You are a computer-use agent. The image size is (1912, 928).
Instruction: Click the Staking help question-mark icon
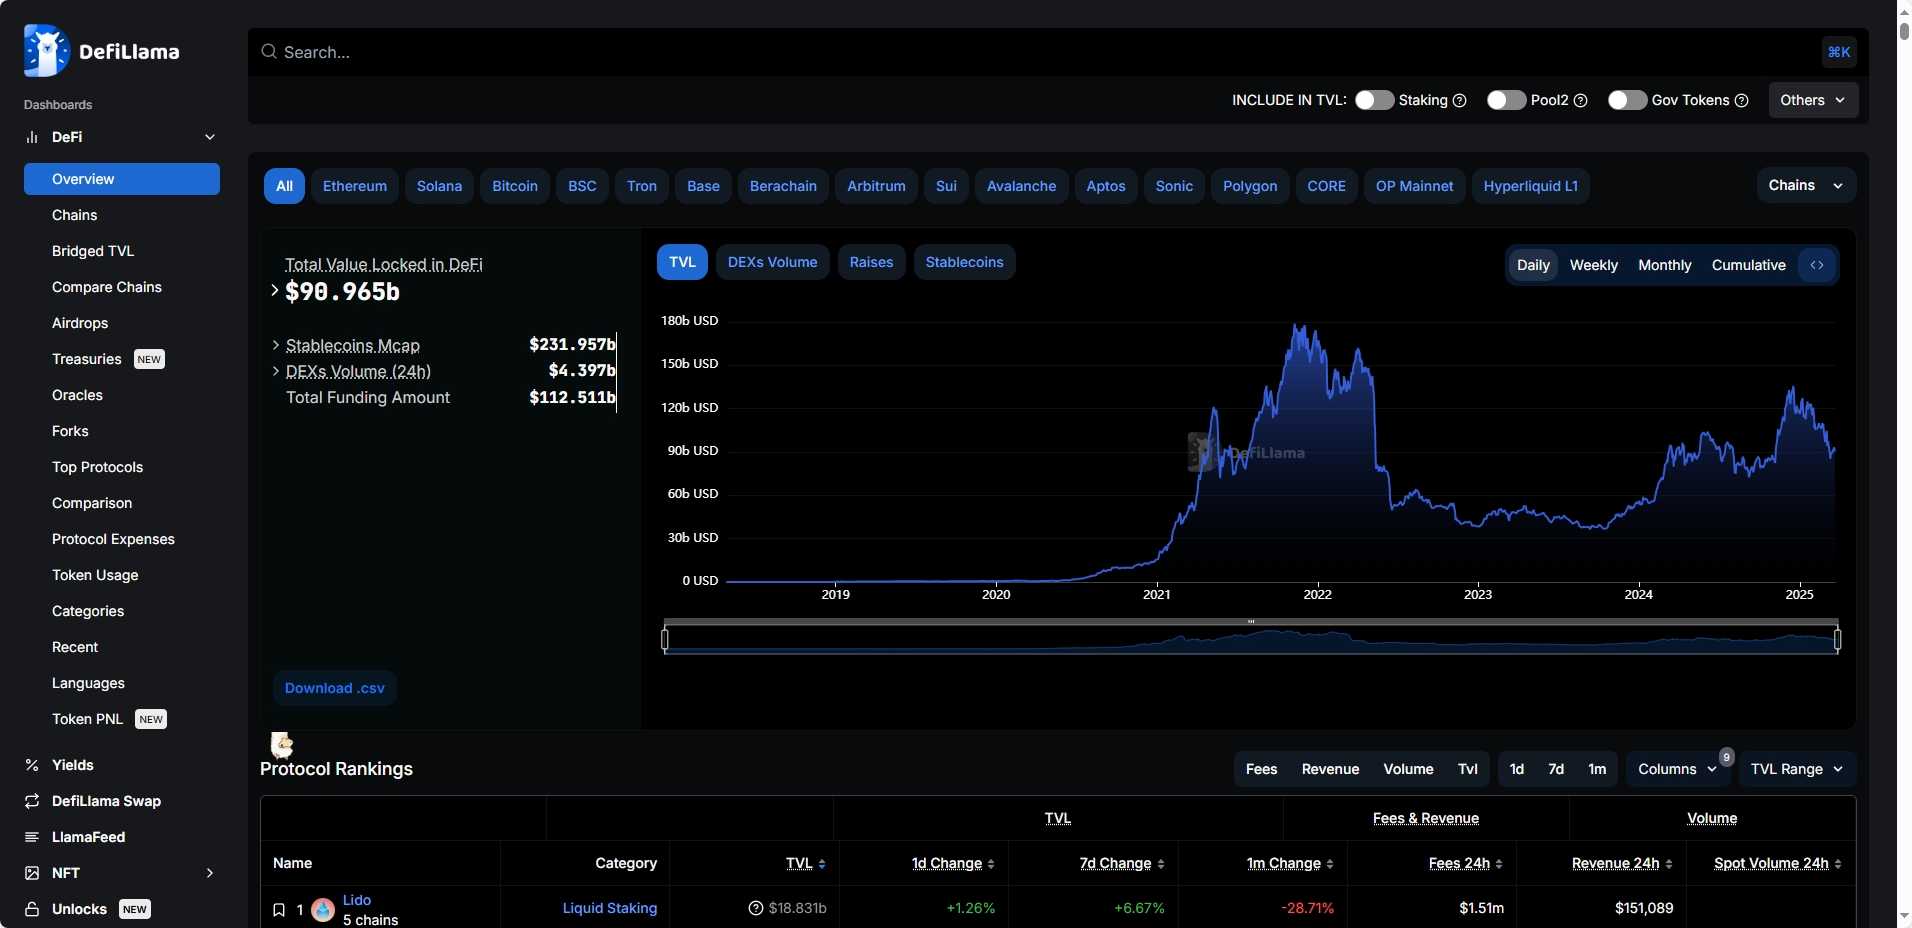point(1459,101)
